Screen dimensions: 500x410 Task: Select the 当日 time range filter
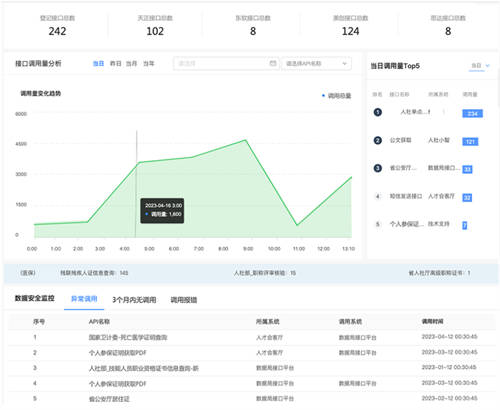98,63
